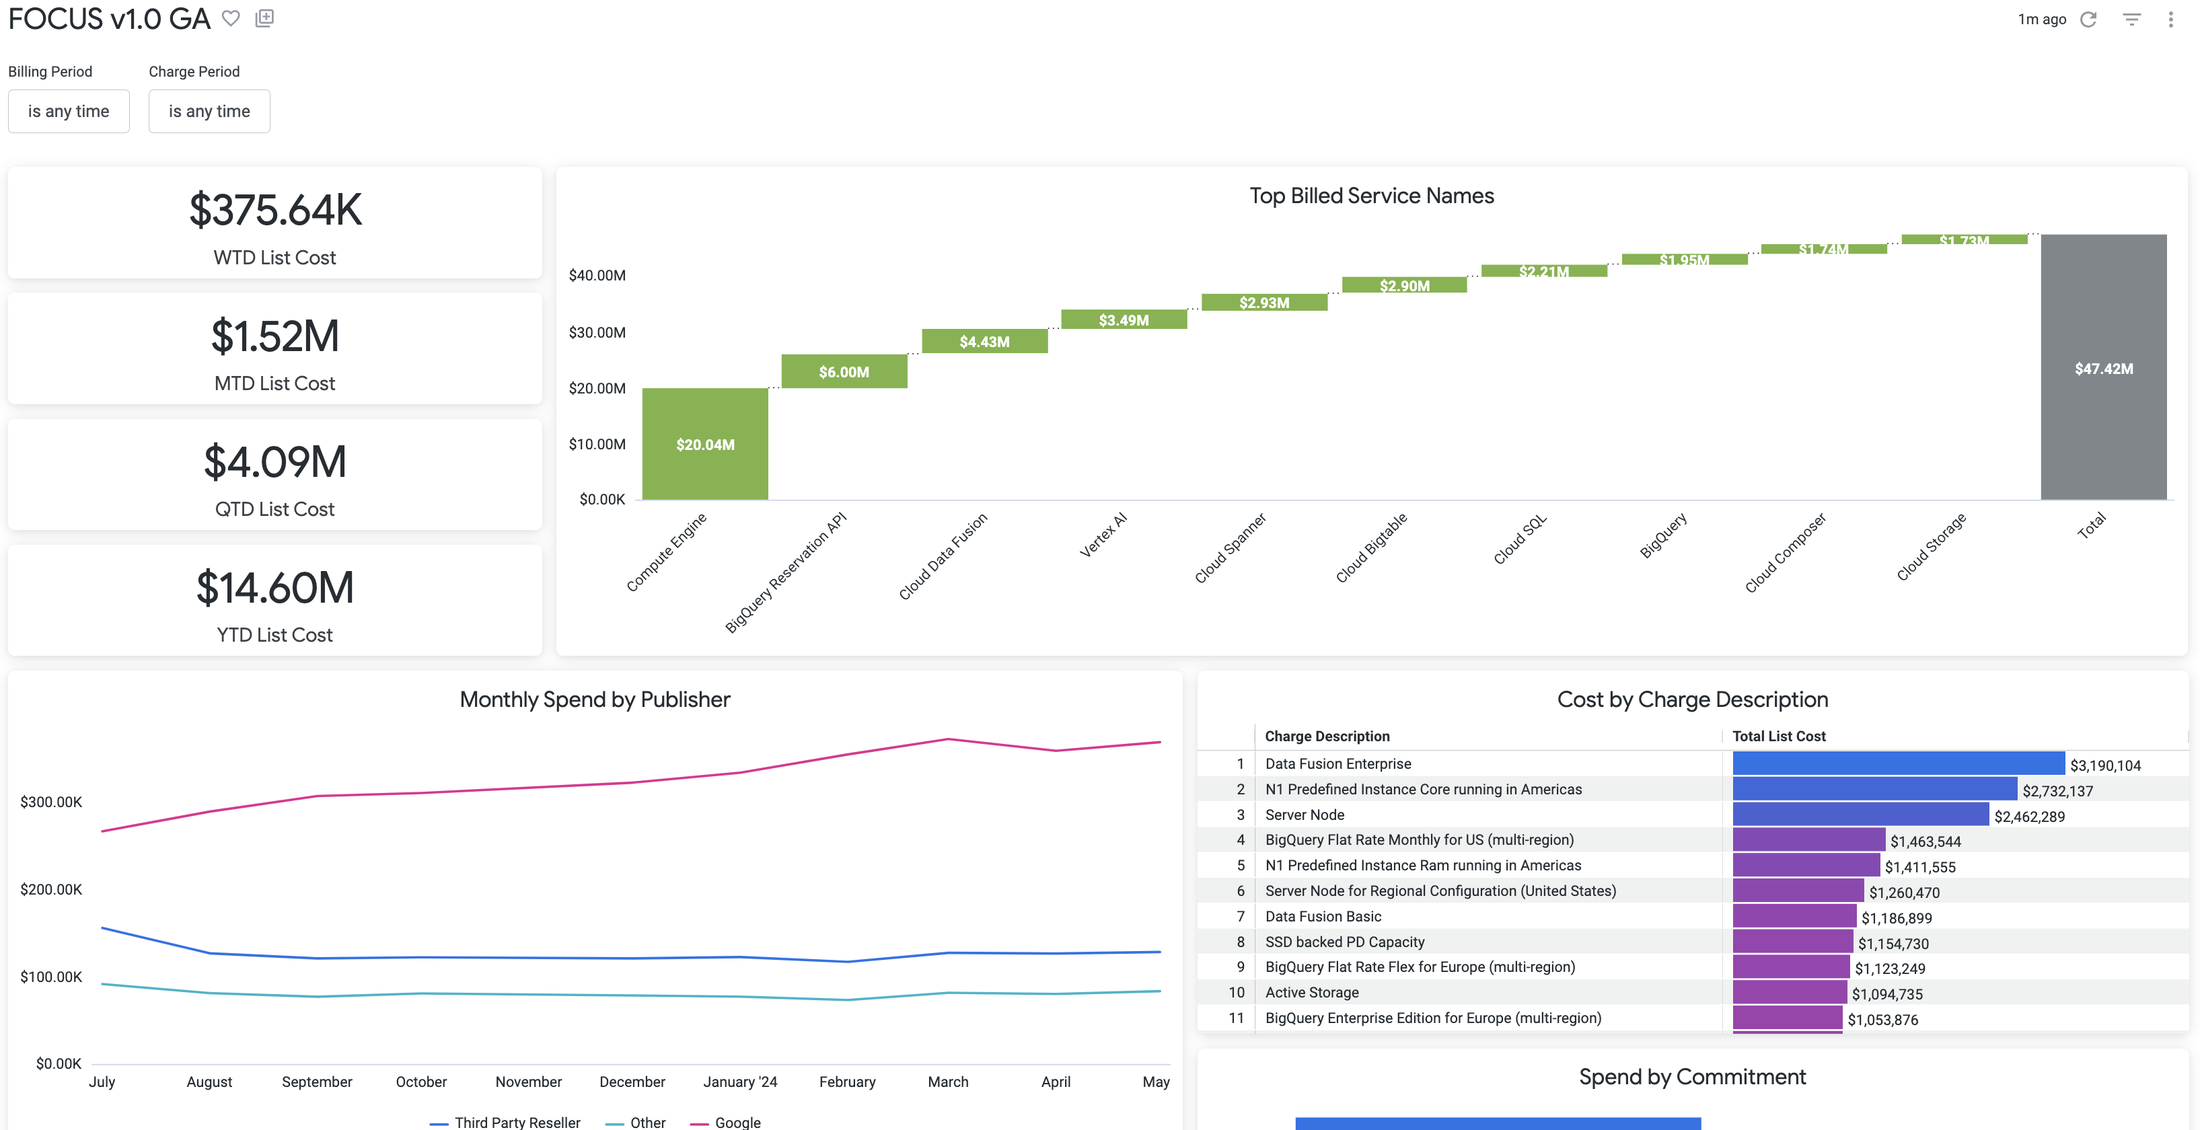2200x1130 pixels.
Task: Click the $375.64K WTD List Cost value
Action: (x=275, y=210)
